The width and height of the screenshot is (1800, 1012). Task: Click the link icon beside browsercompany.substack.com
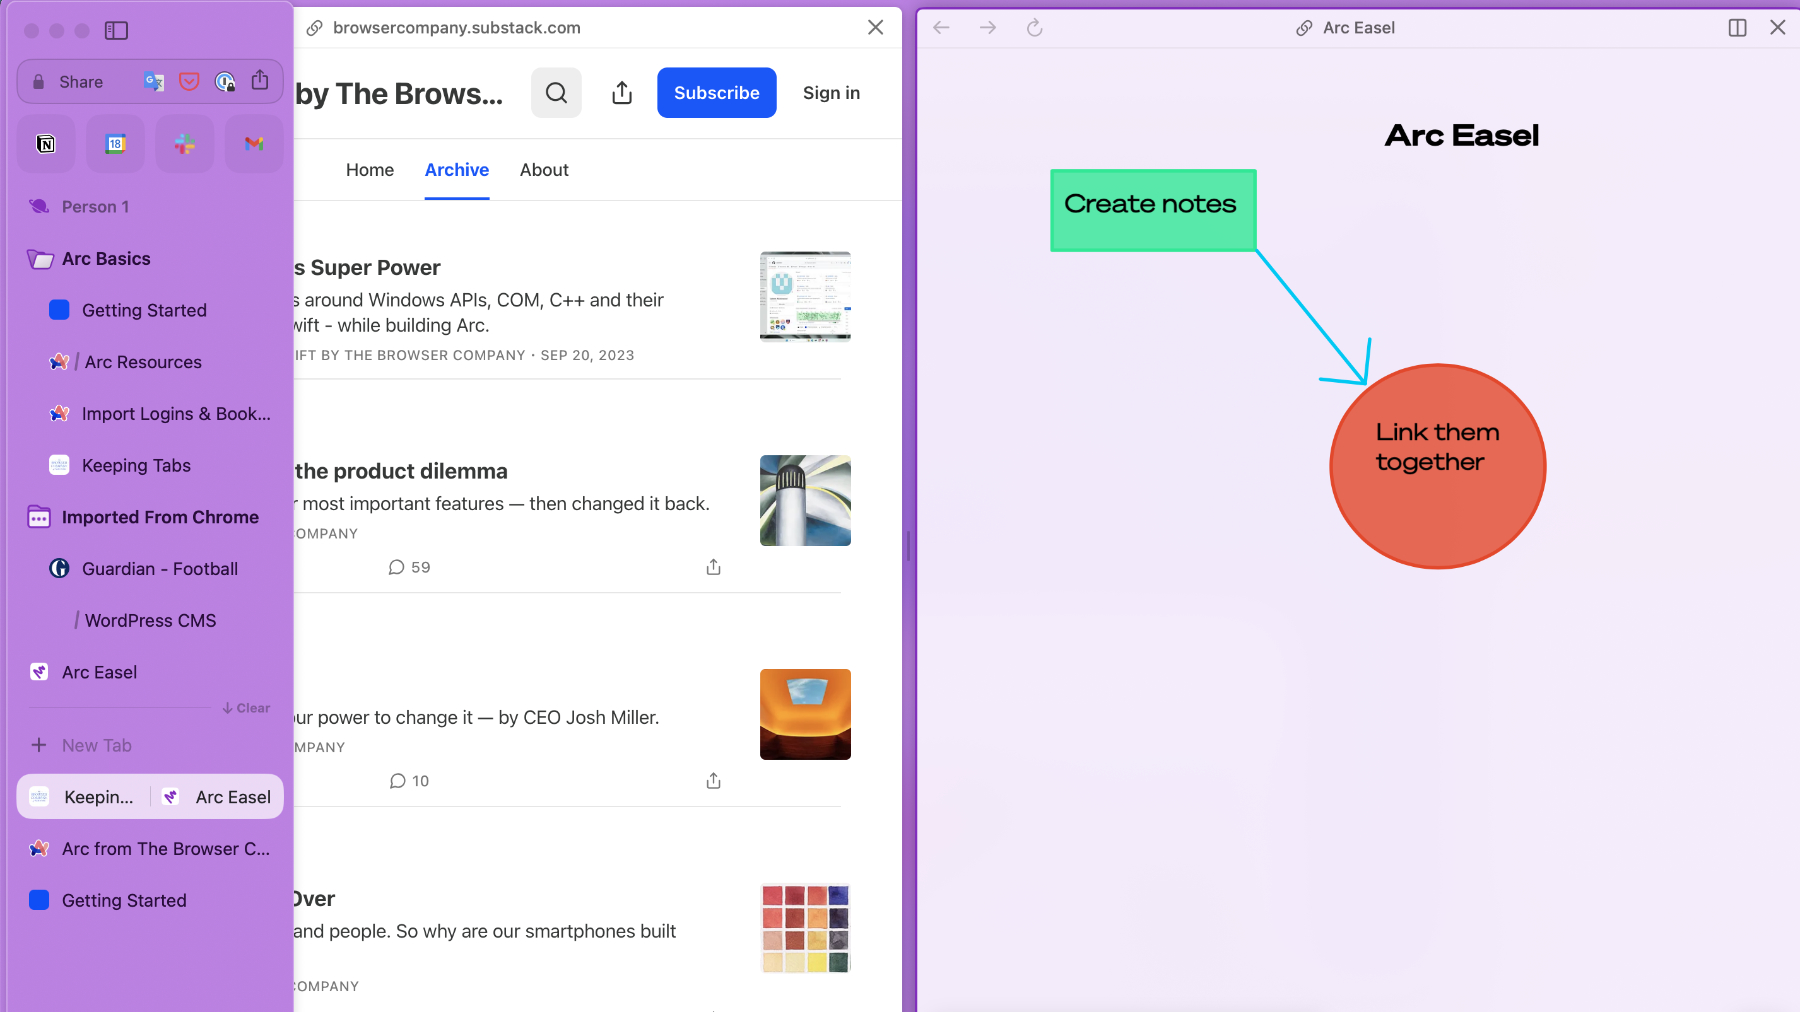(314, 28)
